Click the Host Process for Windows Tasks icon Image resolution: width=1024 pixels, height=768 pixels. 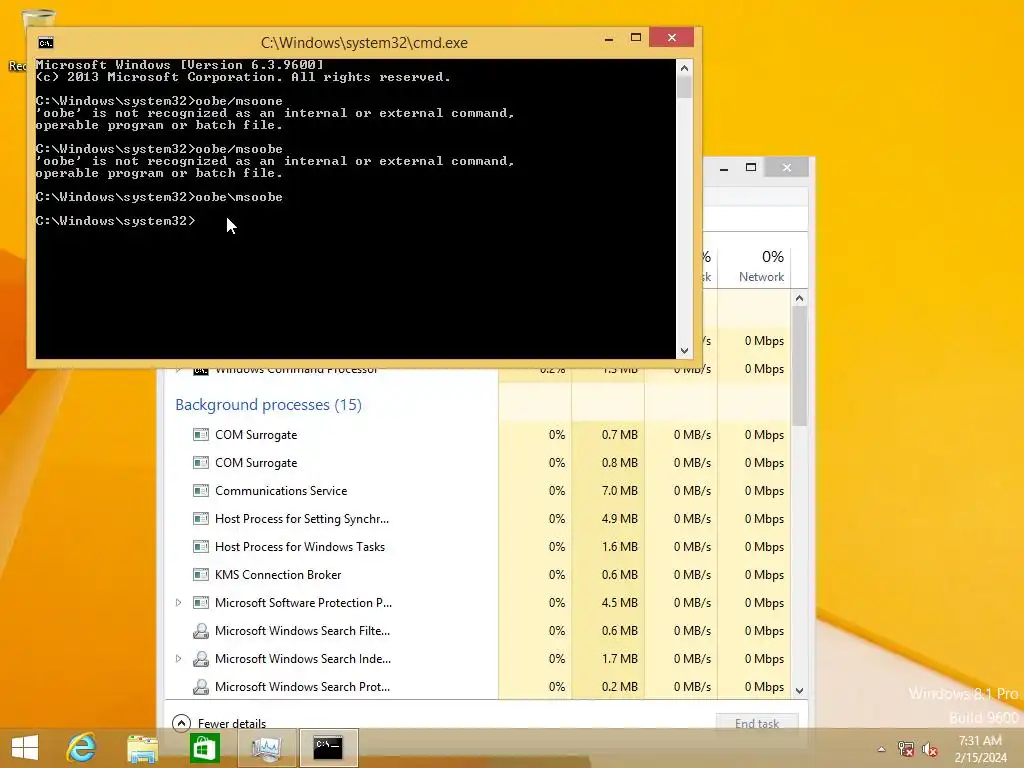[200, 547]
